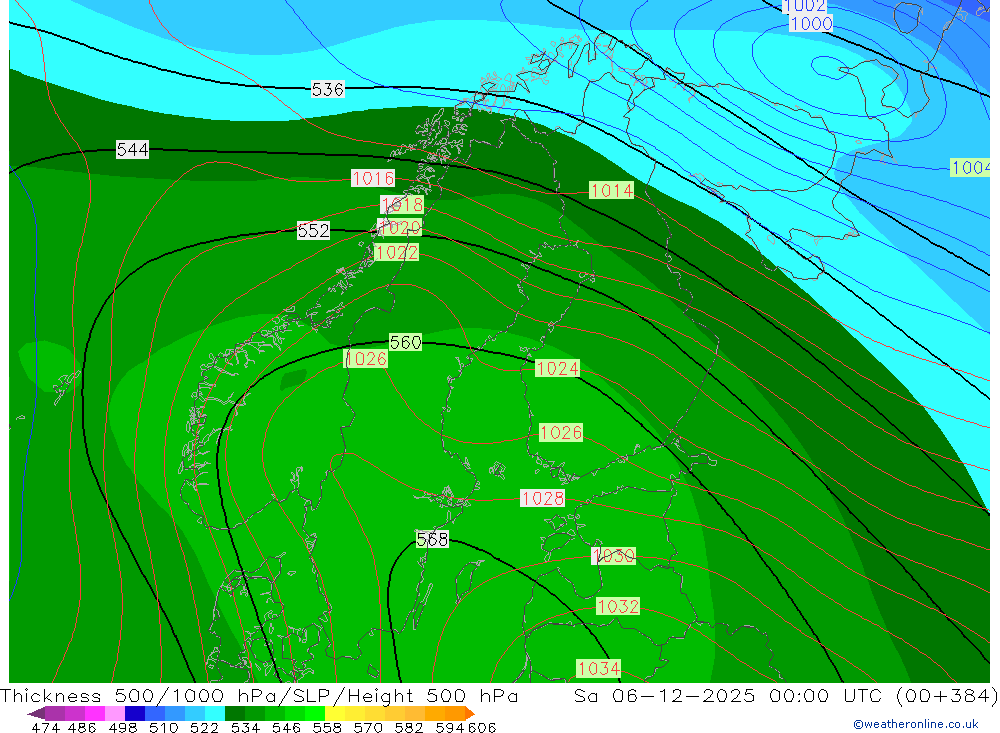Click legend value 570
Viewport: 1000px width, 733px height.
point(368,727)
